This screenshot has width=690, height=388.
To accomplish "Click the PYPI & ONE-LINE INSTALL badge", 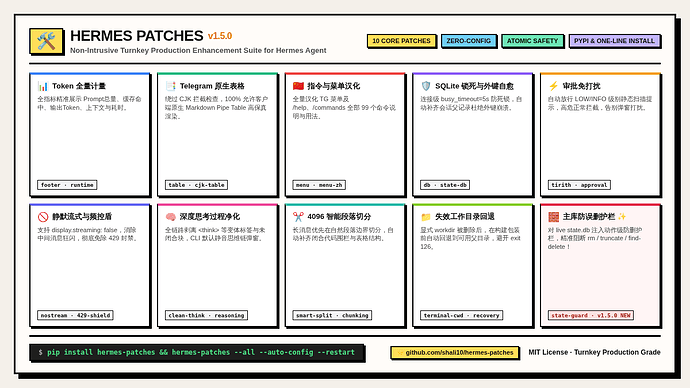I will pos(614,41).
